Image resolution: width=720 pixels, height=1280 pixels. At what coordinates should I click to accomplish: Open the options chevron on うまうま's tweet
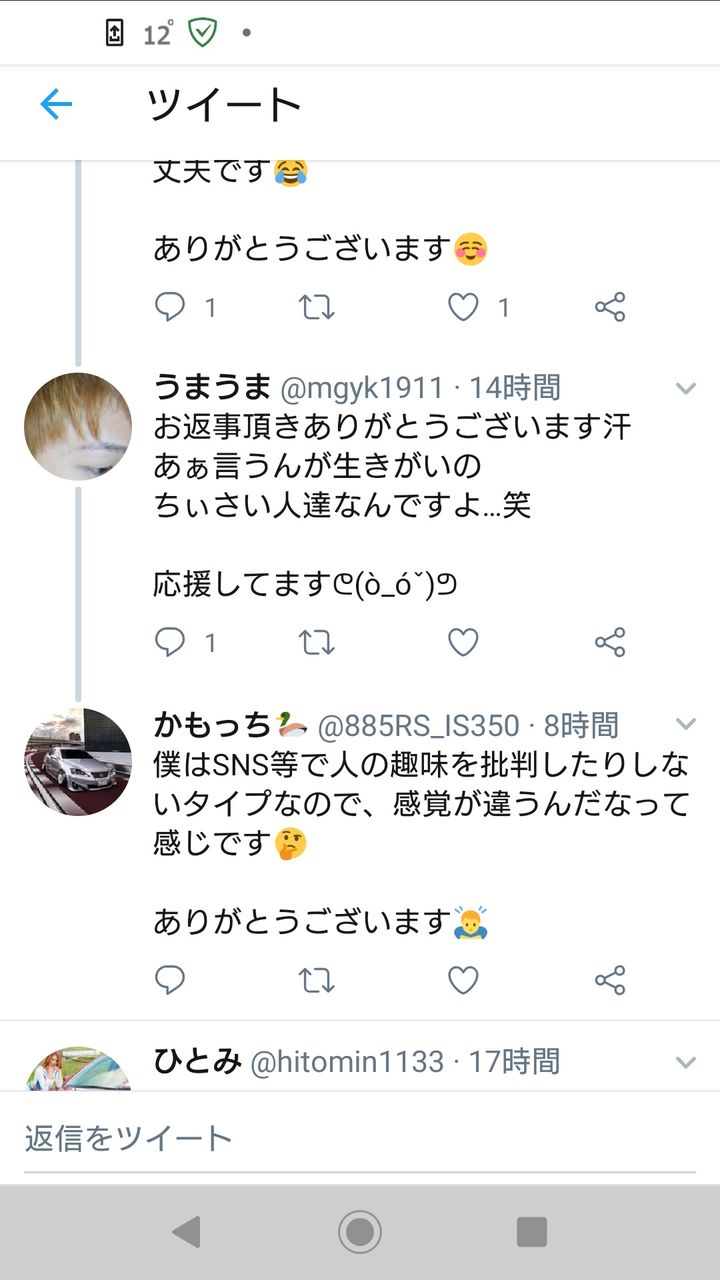[686, 388]
